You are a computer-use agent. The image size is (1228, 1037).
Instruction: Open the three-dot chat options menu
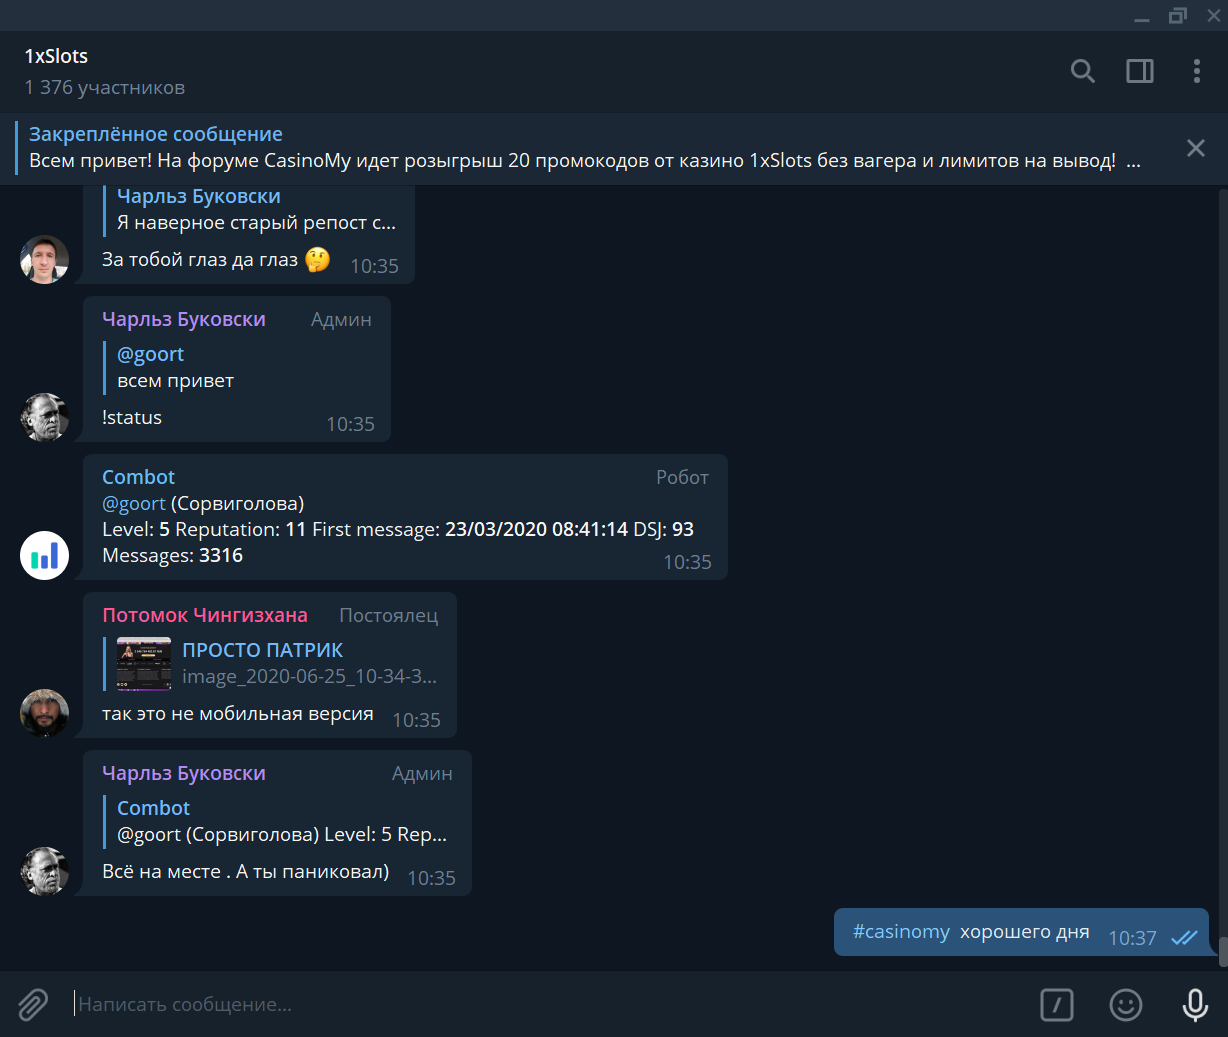point(1196,71)
